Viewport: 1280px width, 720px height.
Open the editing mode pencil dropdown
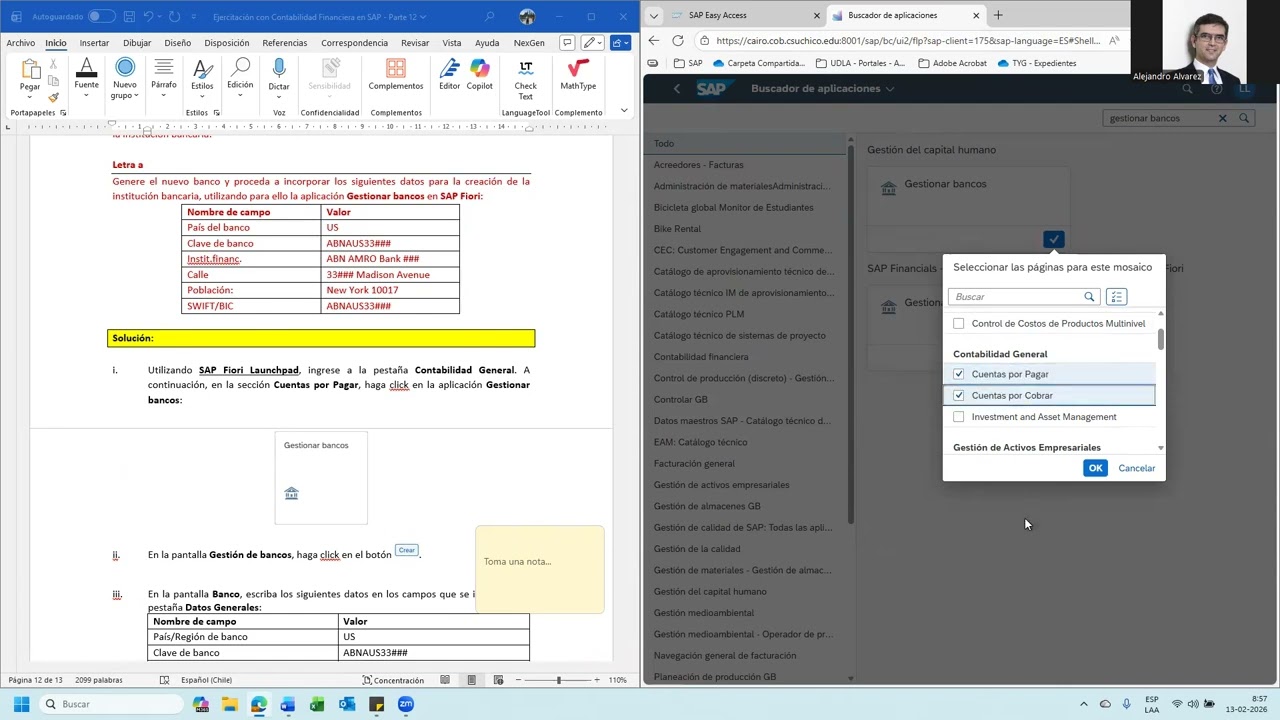[x=594, y=43]
